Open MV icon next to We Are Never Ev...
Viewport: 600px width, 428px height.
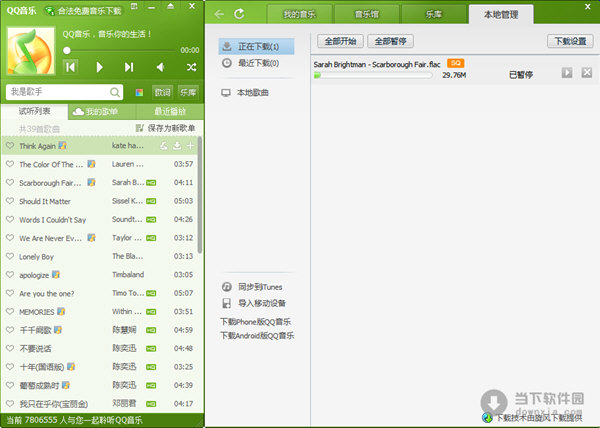click(91, 238)
